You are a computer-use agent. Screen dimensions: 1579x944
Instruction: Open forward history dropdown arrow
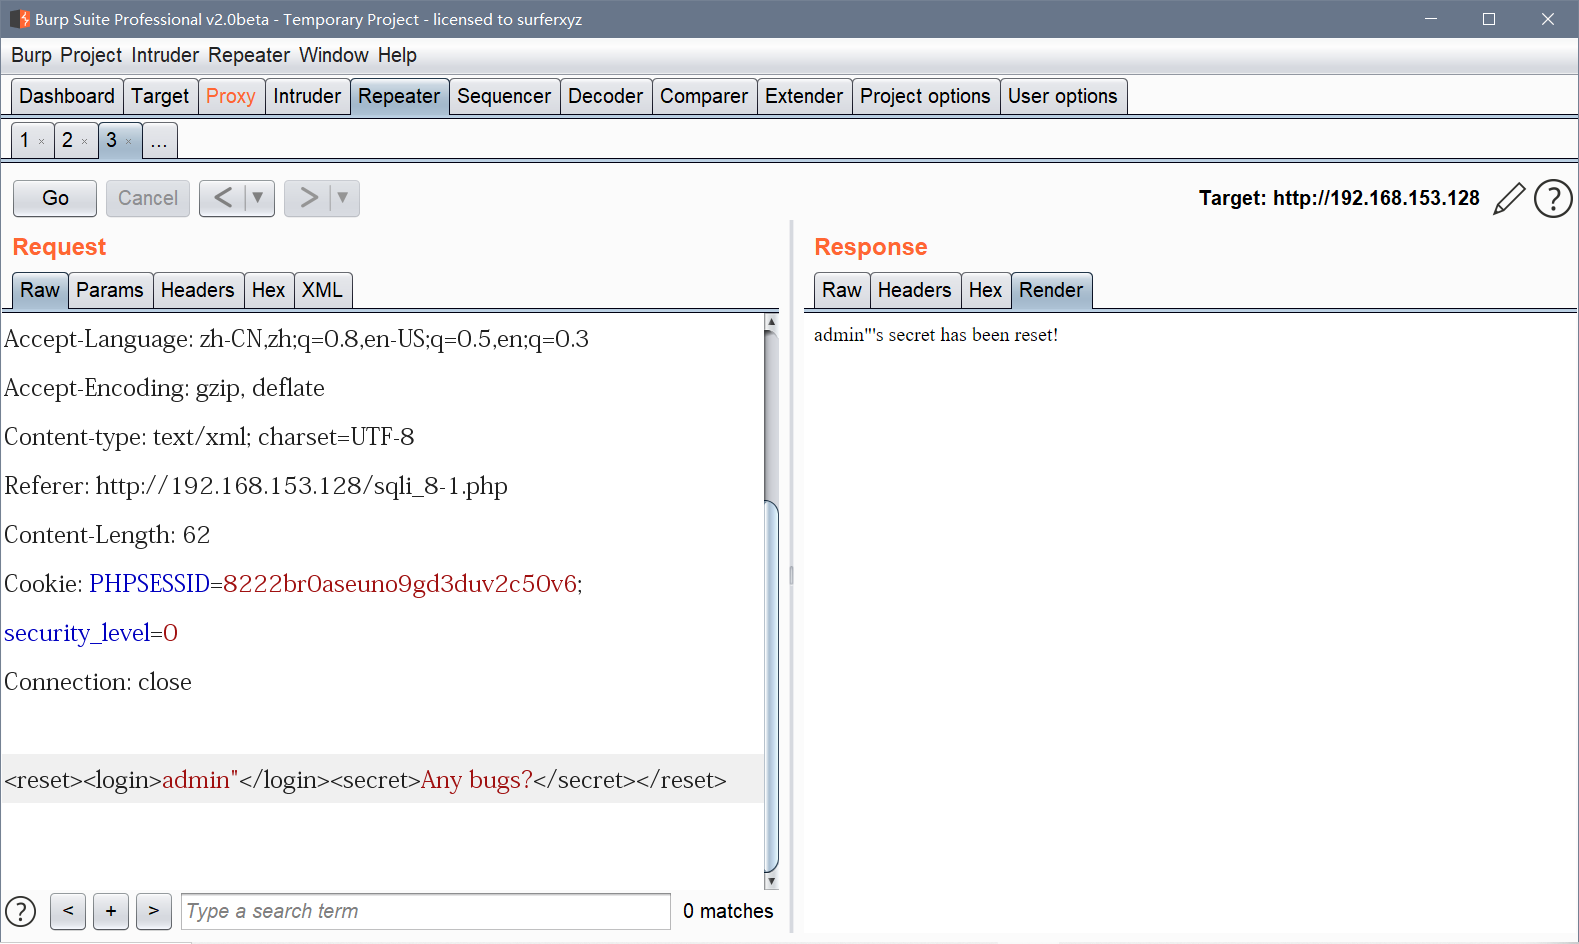pos(343,198)
